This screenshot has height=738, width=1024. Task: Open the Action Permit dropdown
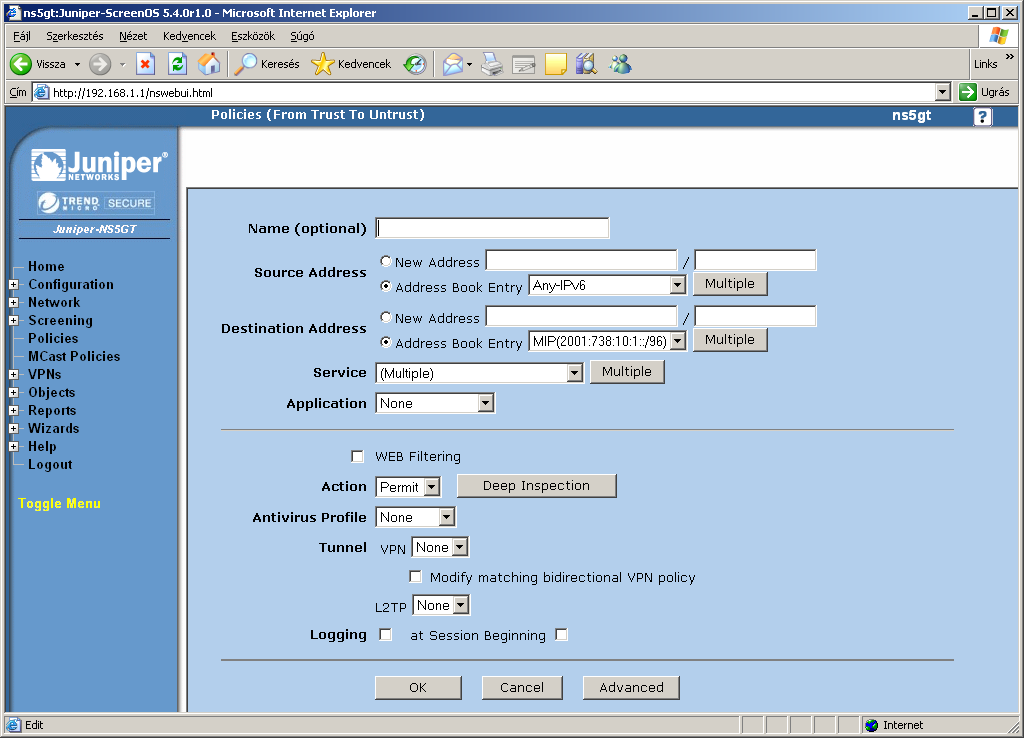(x=408, y=487)
